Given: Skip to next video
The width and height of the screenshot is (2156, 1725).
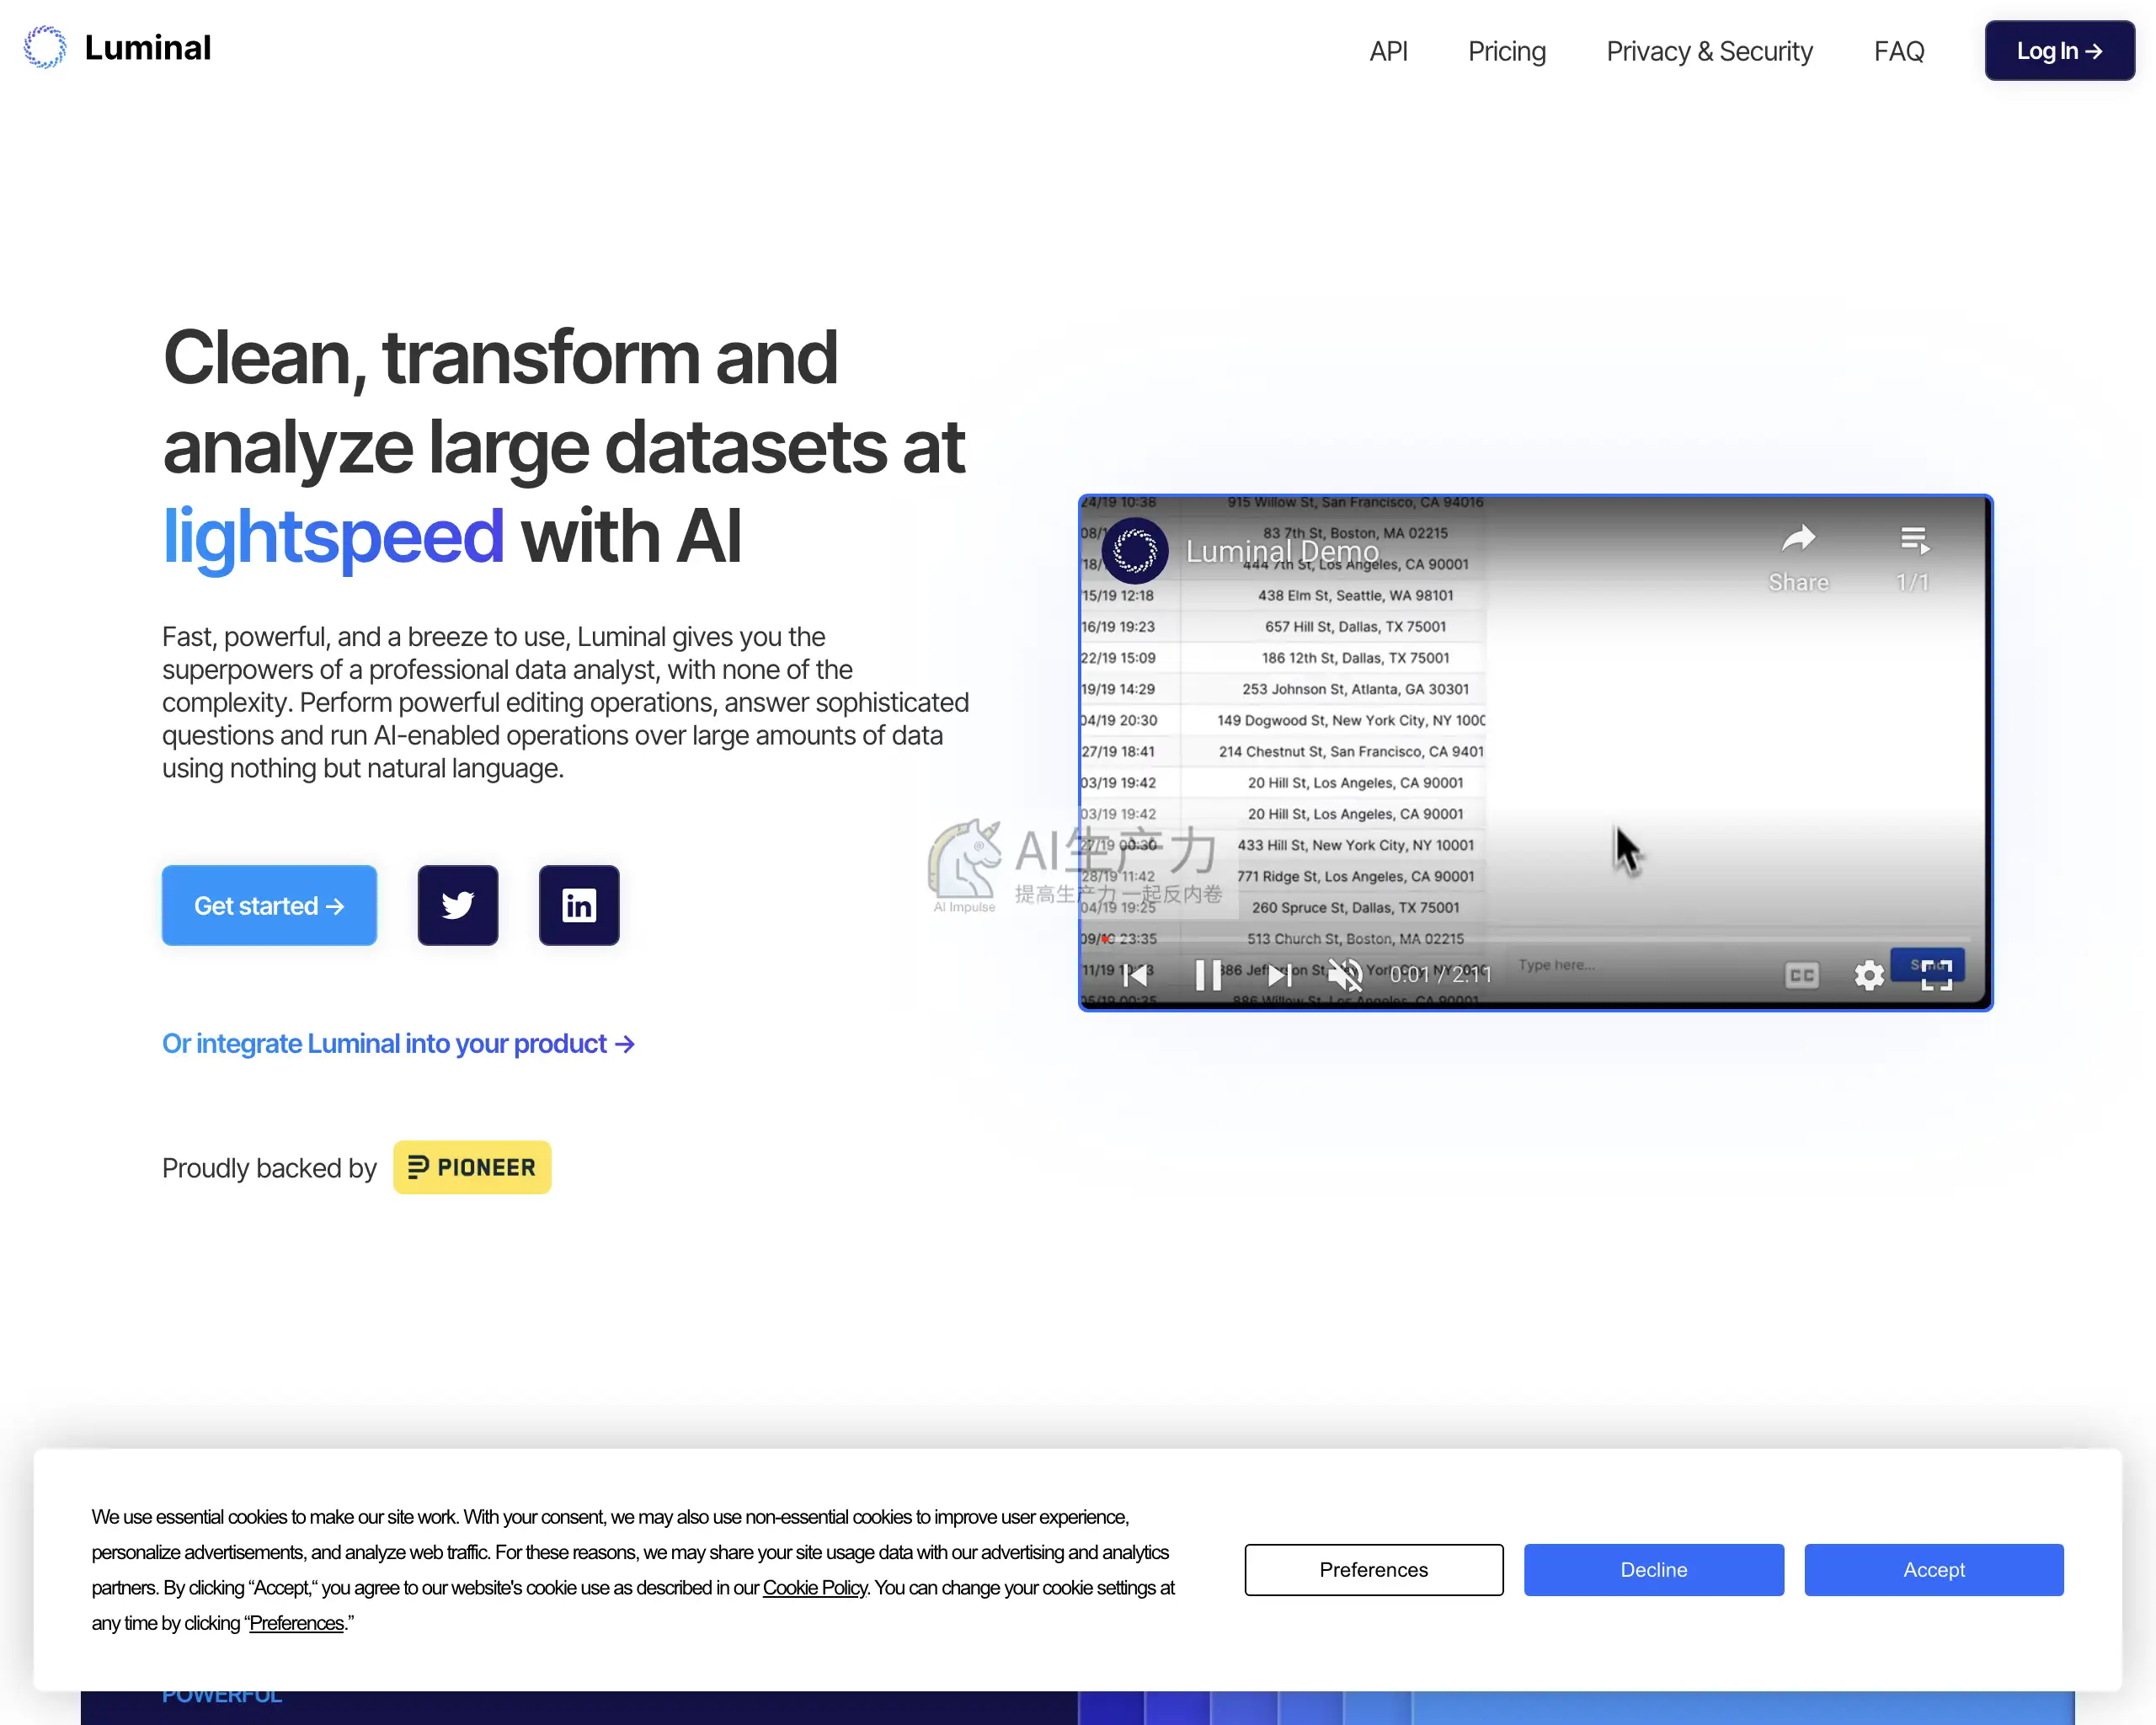Looking at the screenshot, I should click(1279, 974).
